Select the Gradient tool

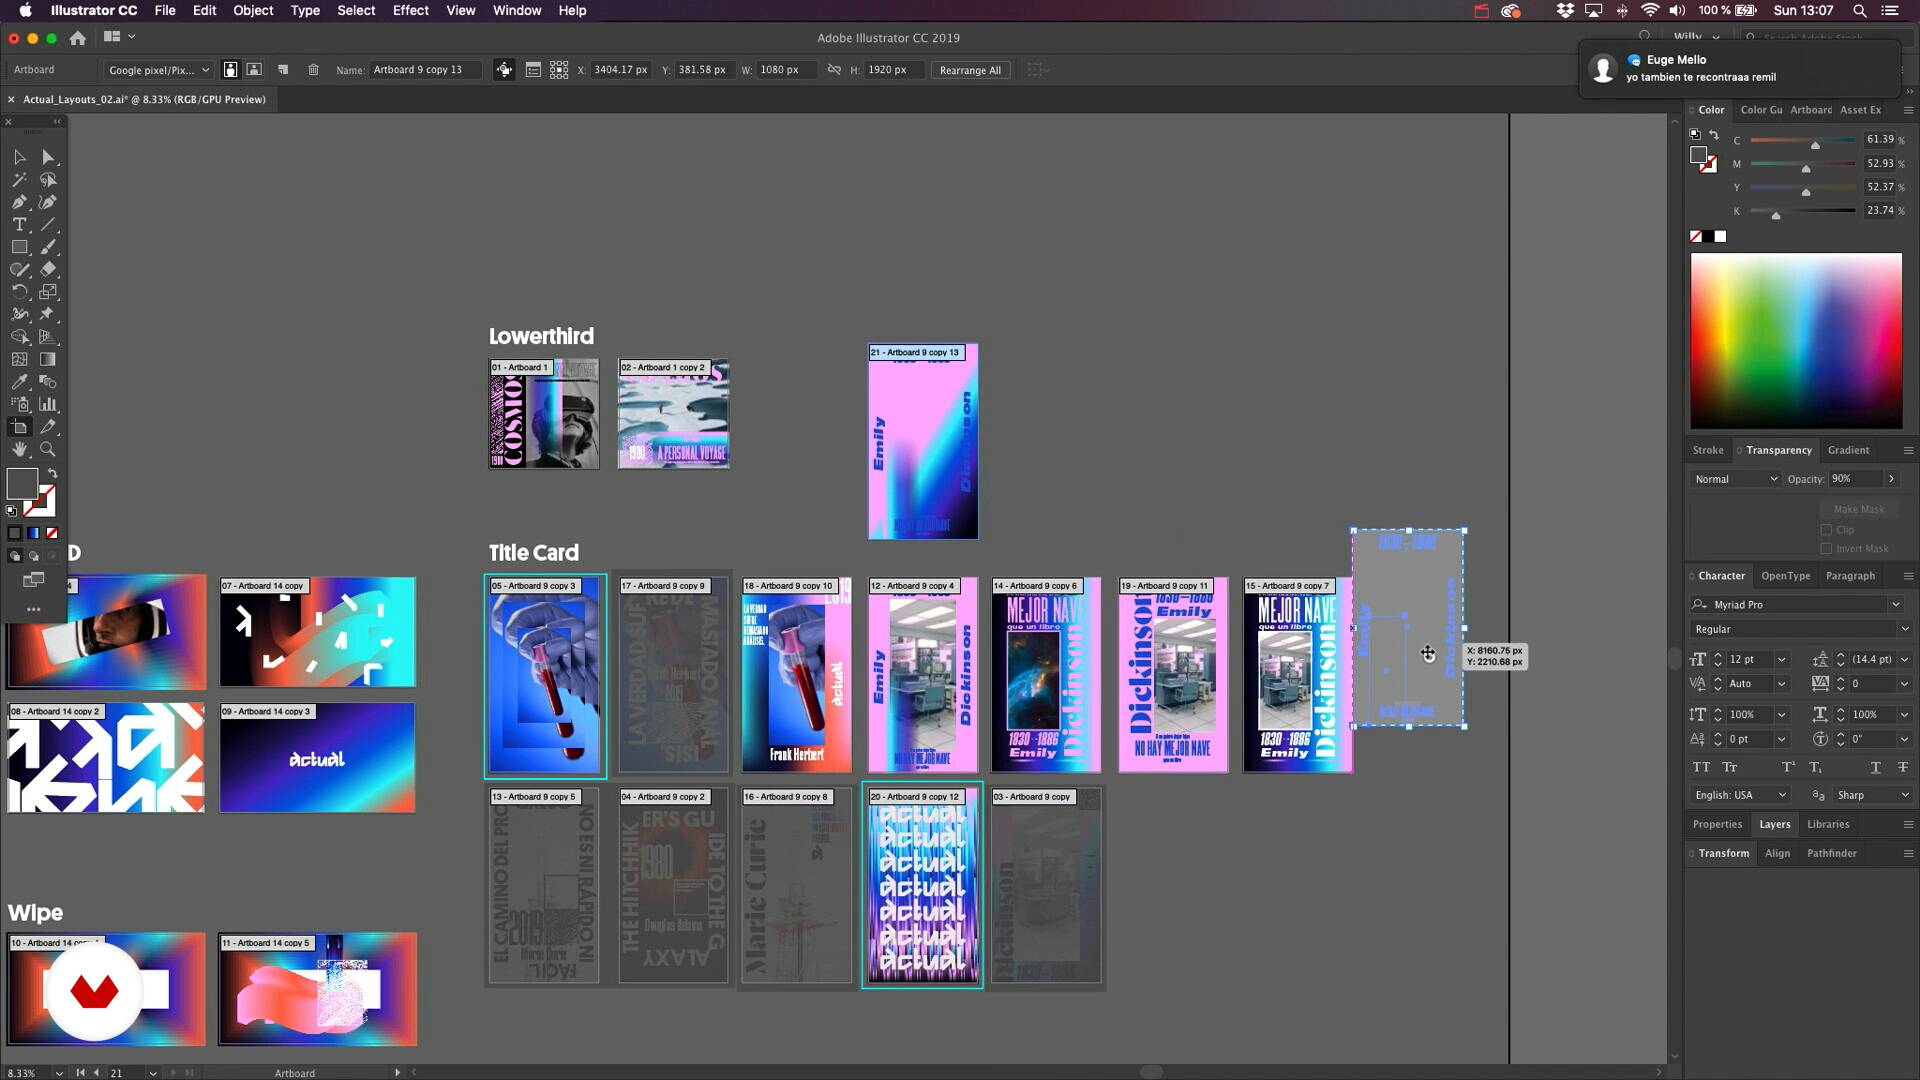click(48, 359)
